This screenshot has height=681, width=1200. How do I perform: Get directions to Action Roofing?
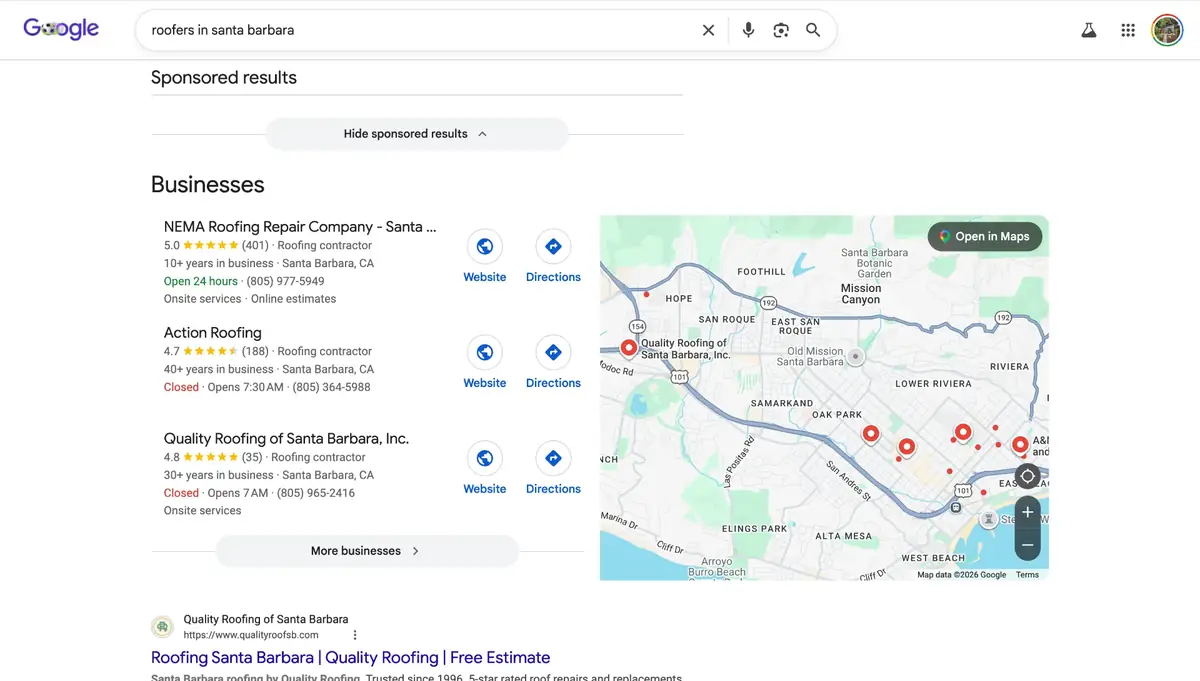[x=553, y=352]
